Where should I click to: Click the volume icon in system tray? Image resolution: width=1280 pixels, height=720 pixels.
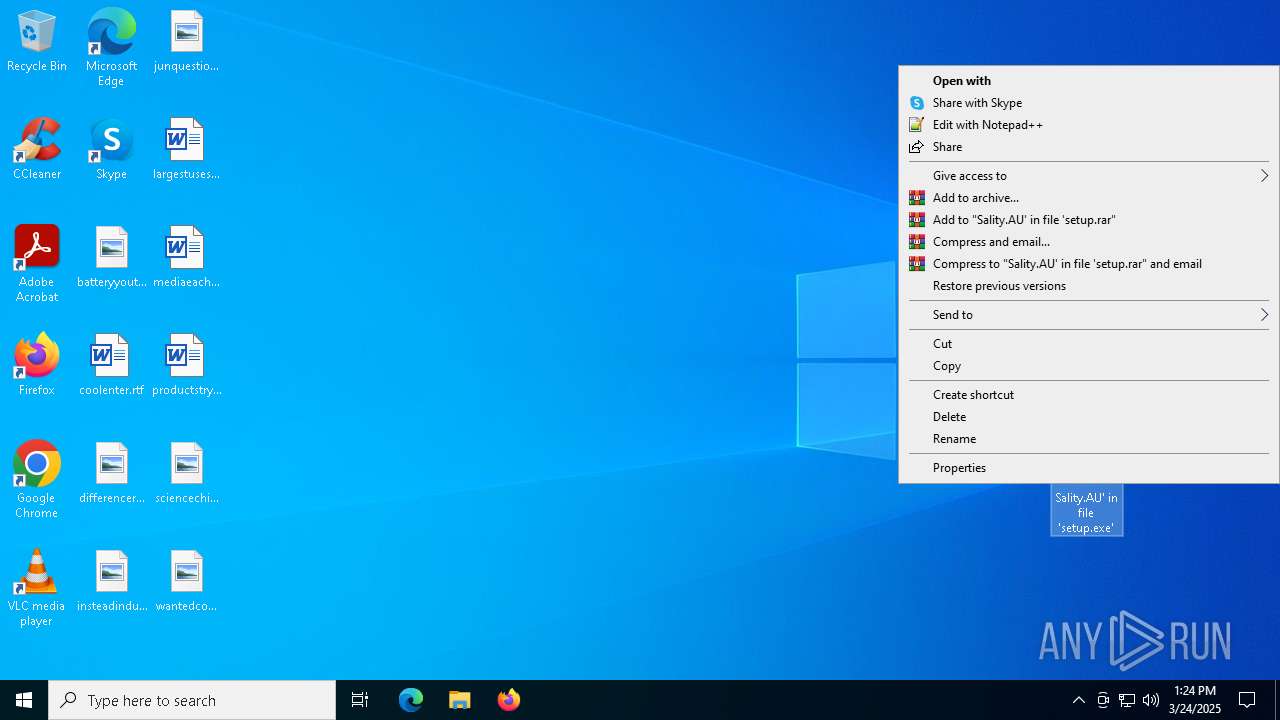point(1151,700)
